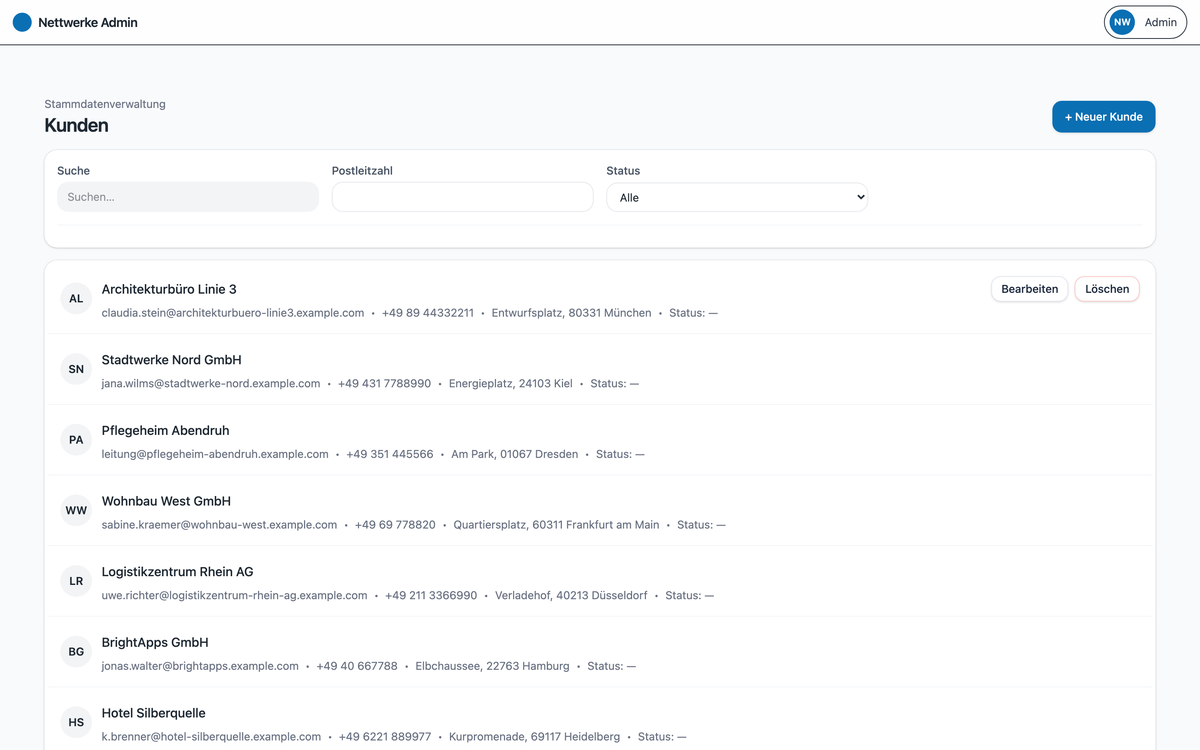Click the WW avatar for Wohnbau West
Image resolution: width=1200 pixels, height=750 pixels.
point(76,510)
